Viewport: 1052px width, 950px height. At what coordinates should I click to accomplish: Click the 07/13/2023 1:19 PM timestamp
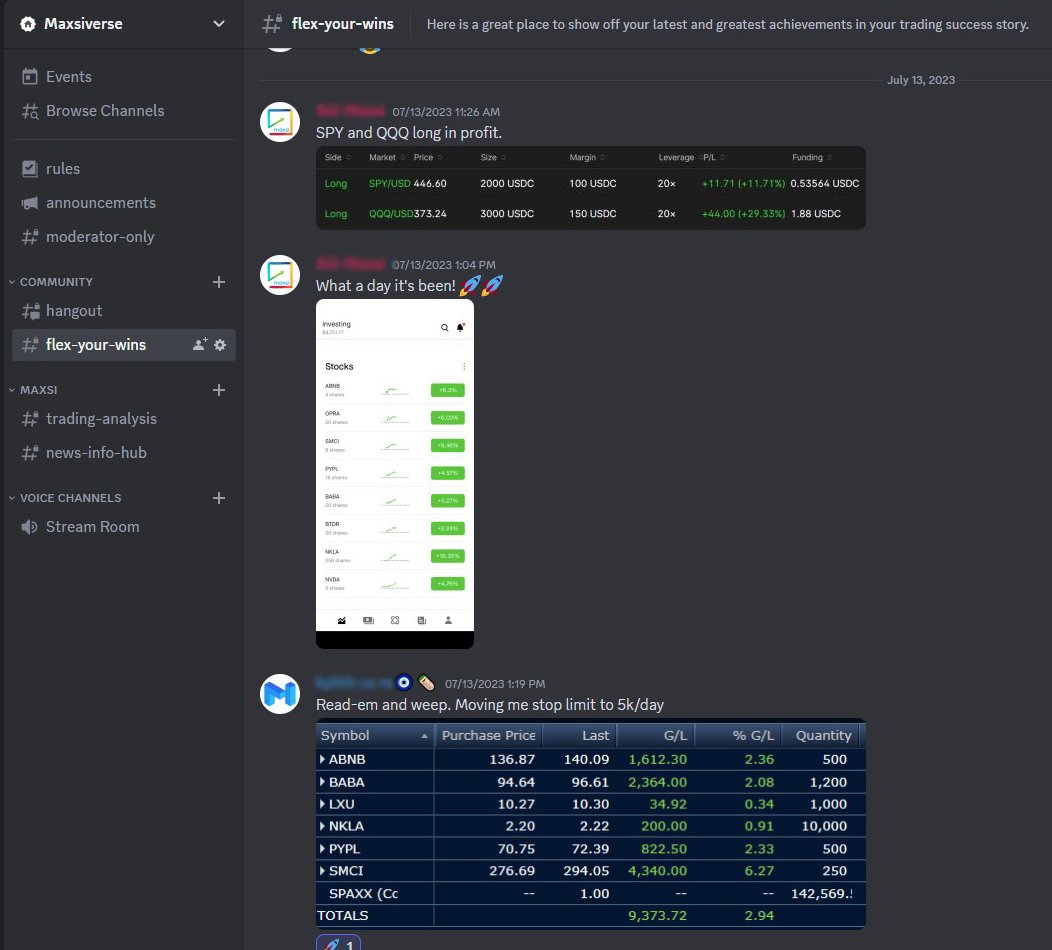(x=495, y=684)
